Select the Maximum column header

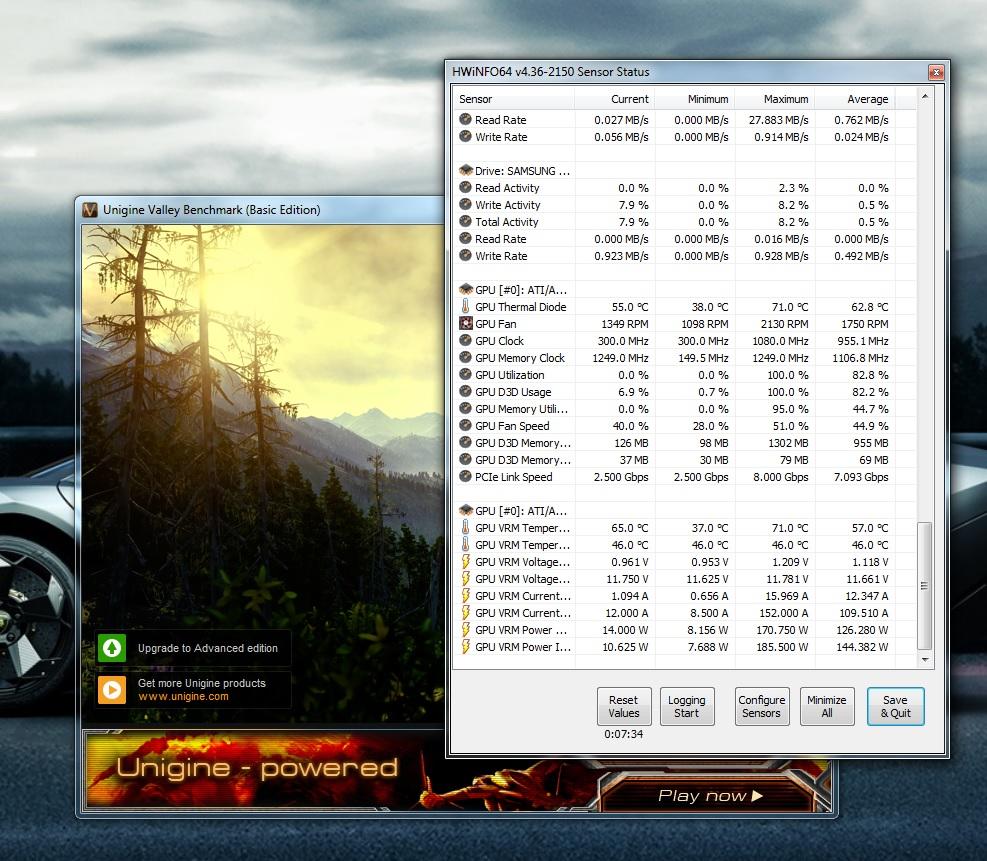pos(774,99)
